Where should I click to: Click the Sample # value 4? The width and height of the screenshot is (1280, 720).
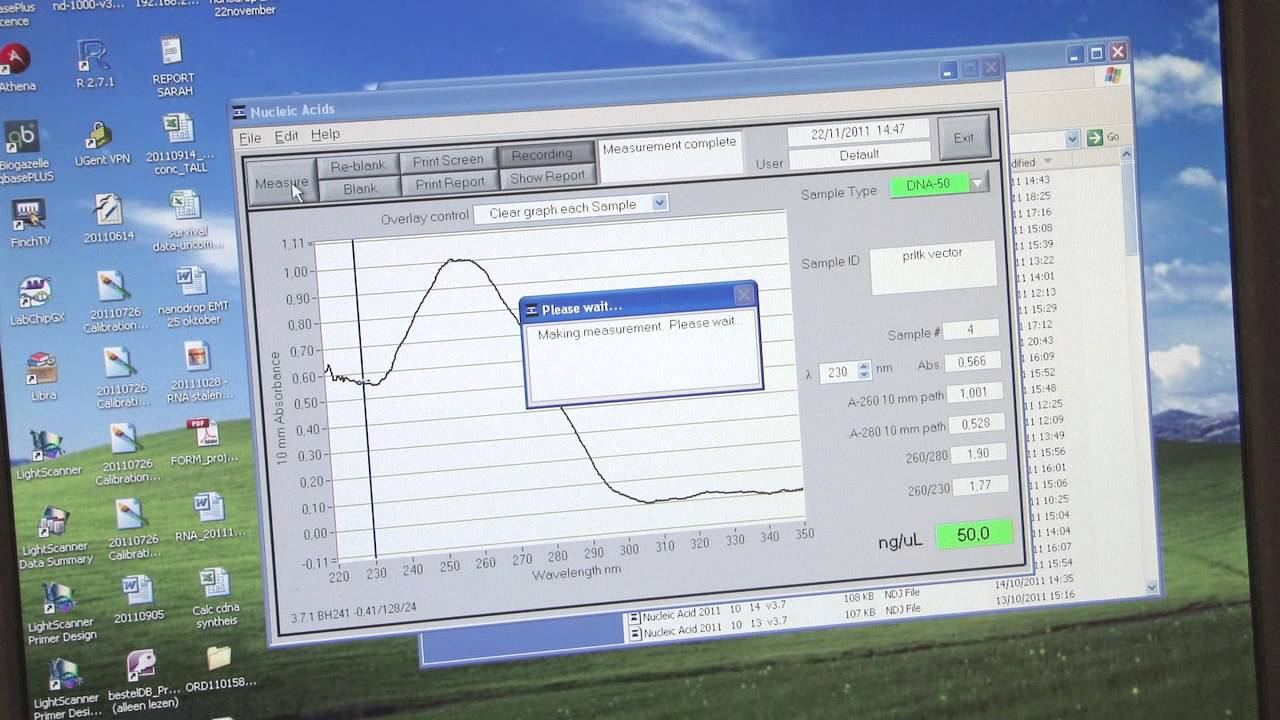[x=969, y=330]
